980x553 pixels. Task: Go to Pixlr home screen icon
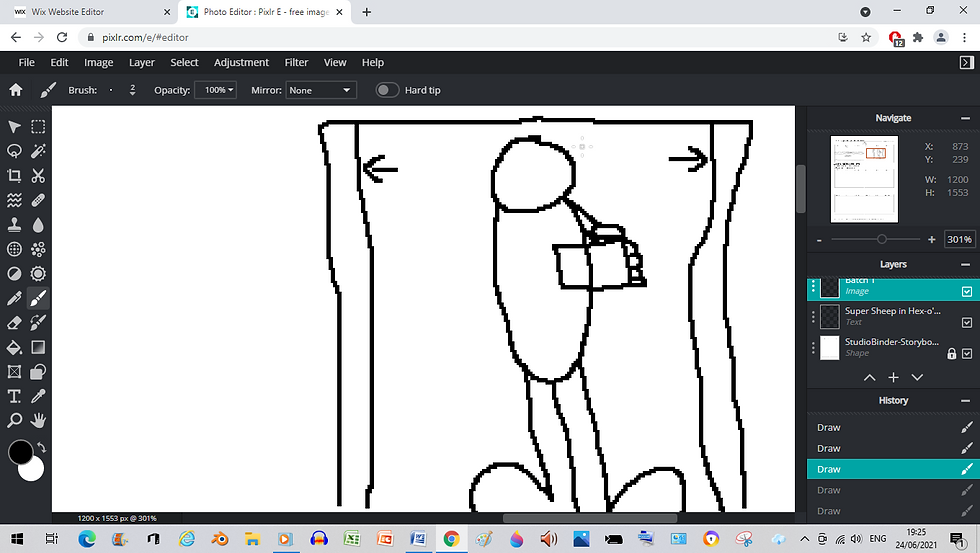click(16, 90)
